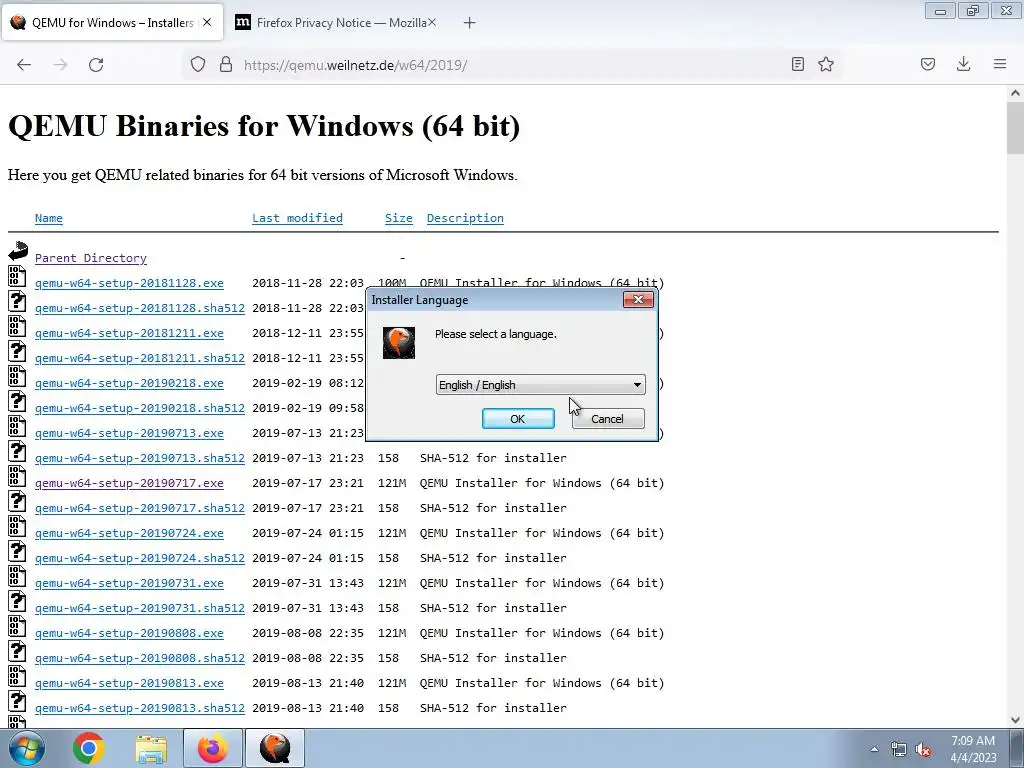Open qemu-w64-setup-20181211.sha512 link
Screen dimensions: 1024x768
tap(140, 358)
